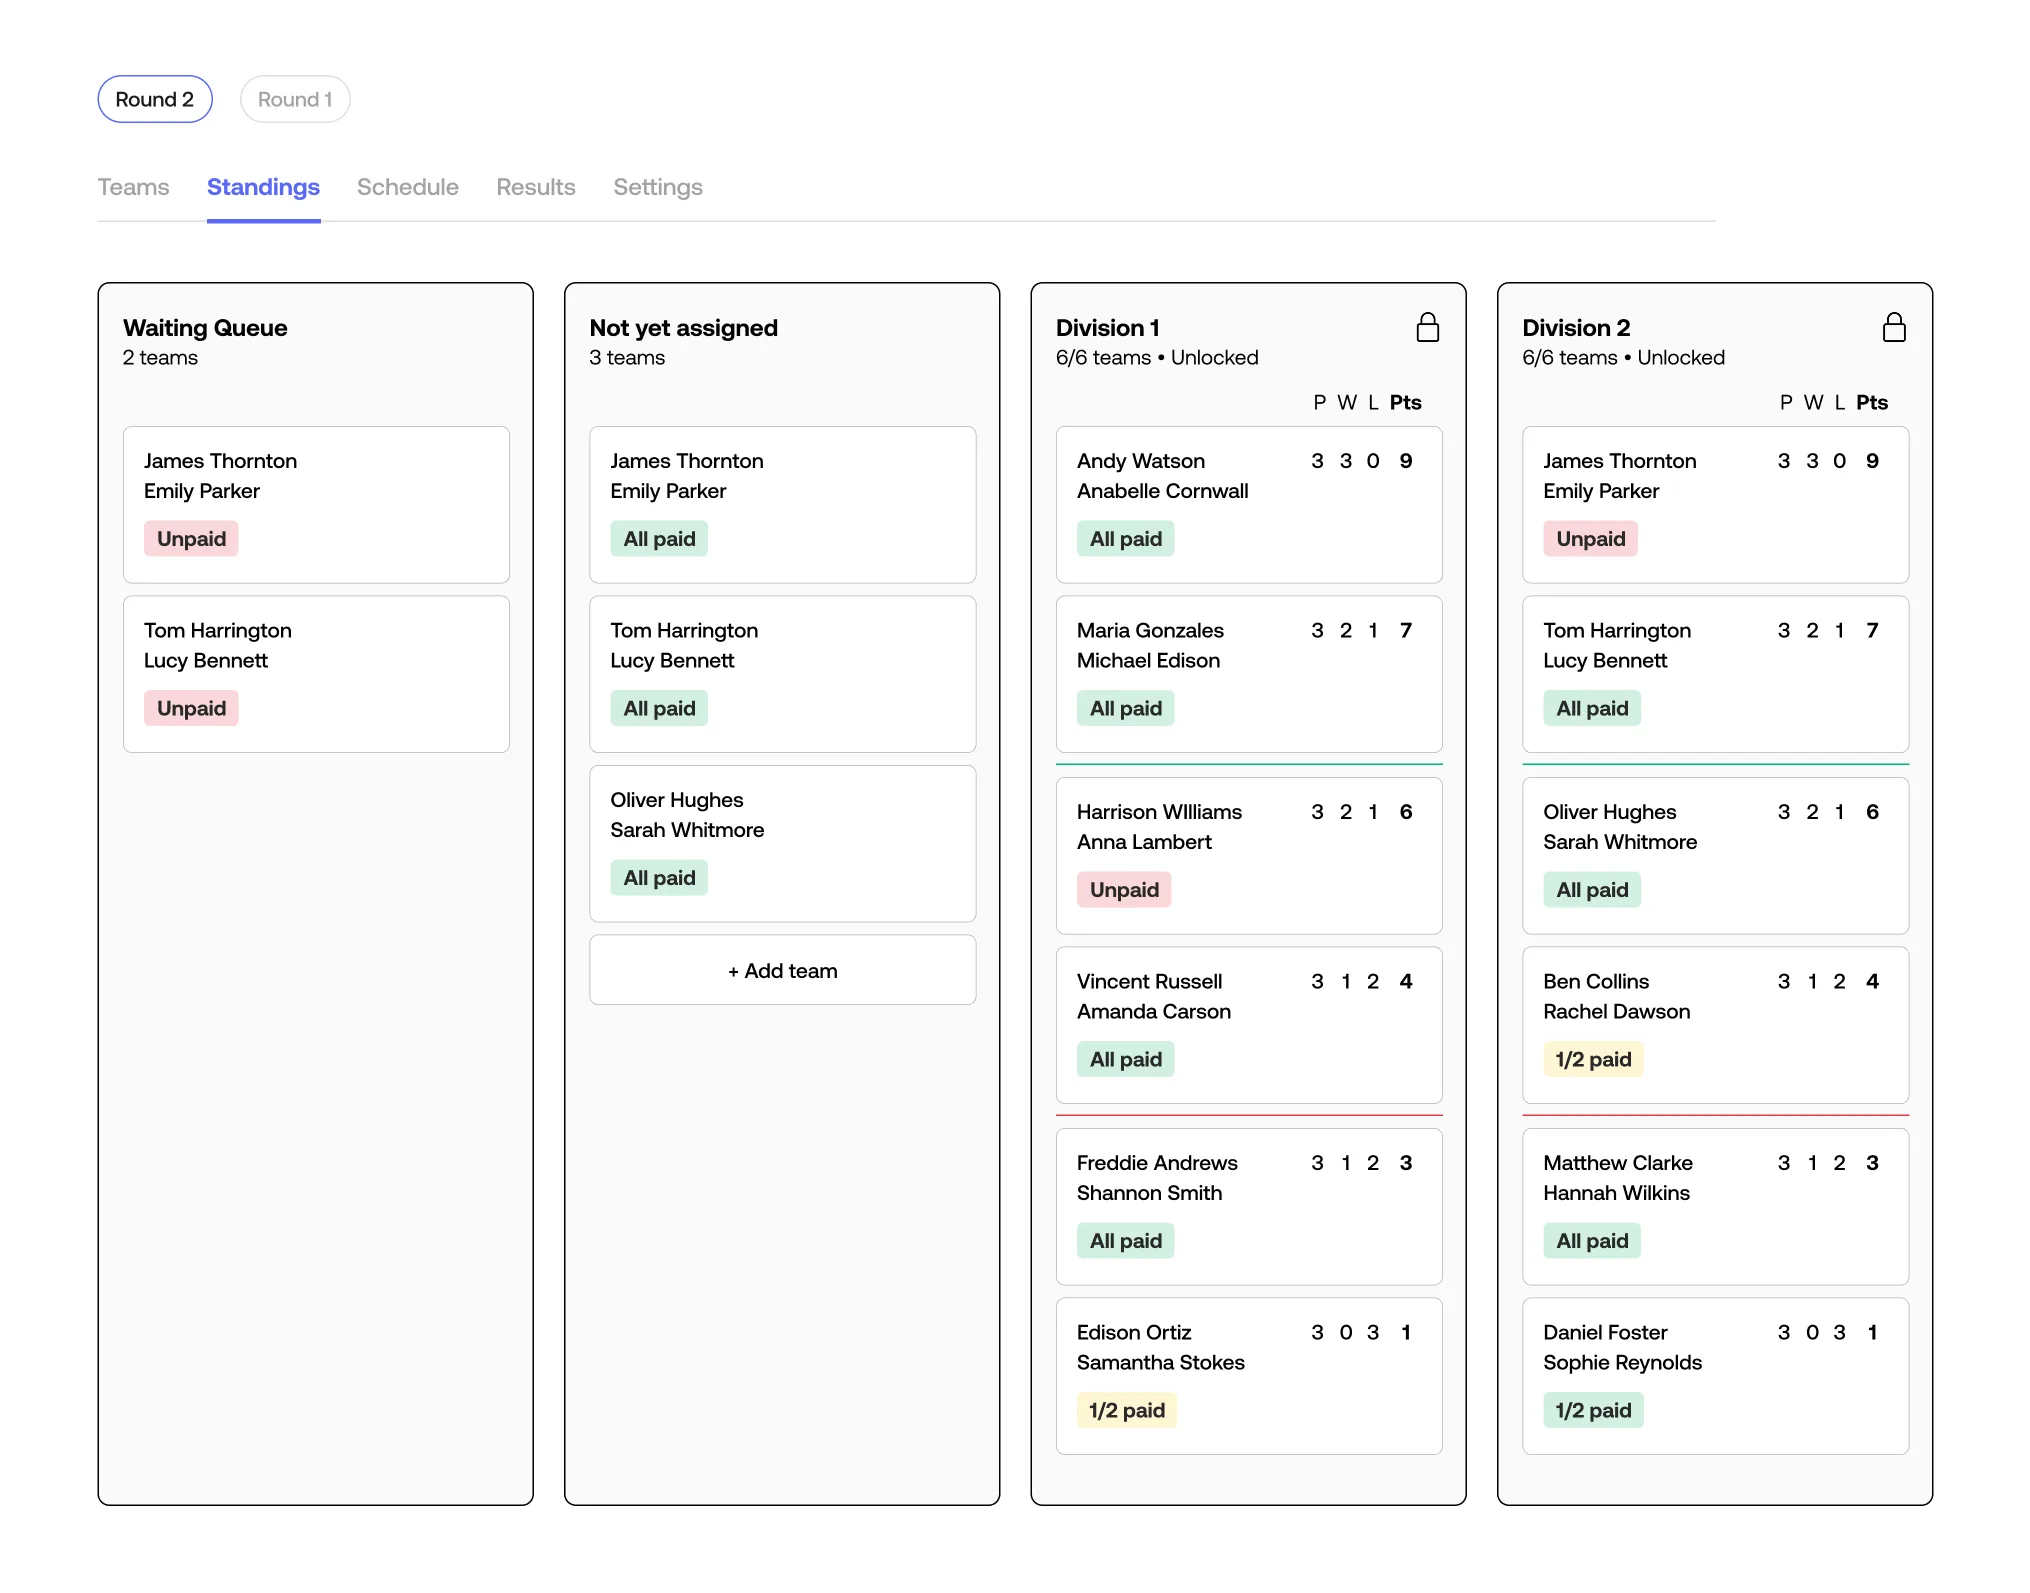Click Pts column header in Division 1
This screenshot has height=1593, width=2030.
coord(1405,402)
